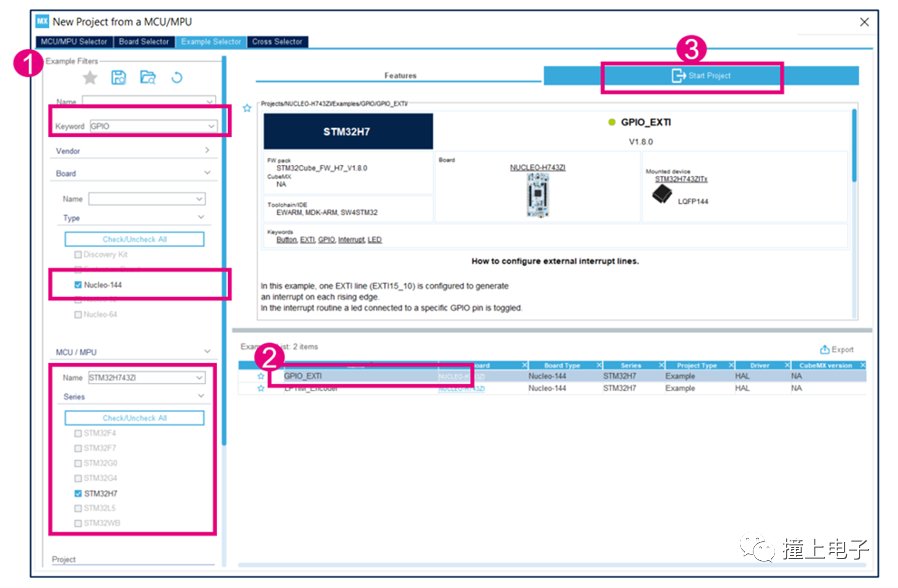Click the LQFP144 chip package icon
The width and height of the screenshot is (898, 588).
pyautogui.click(x=662, y=195)
